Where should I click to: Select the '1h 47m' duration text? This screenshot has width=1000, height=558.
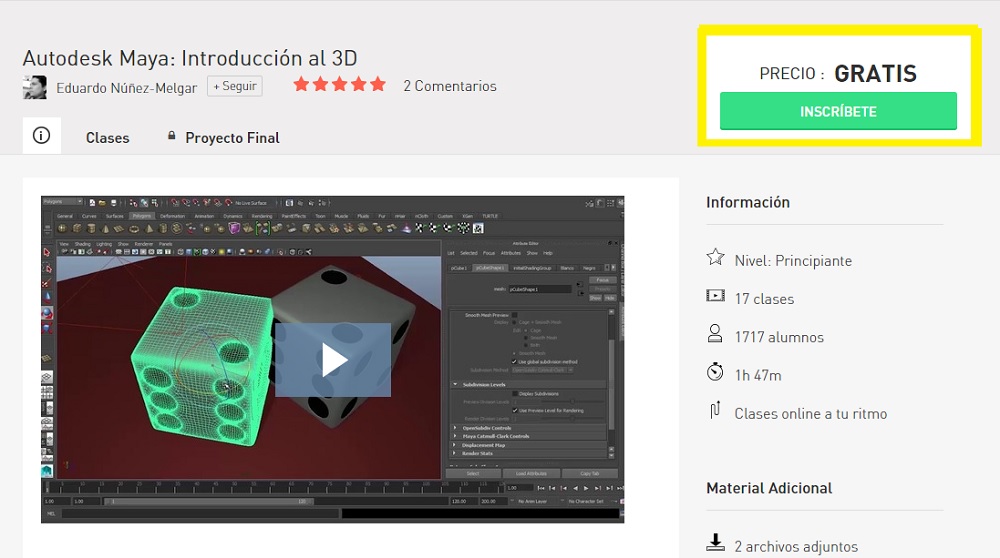pos(758,376)
